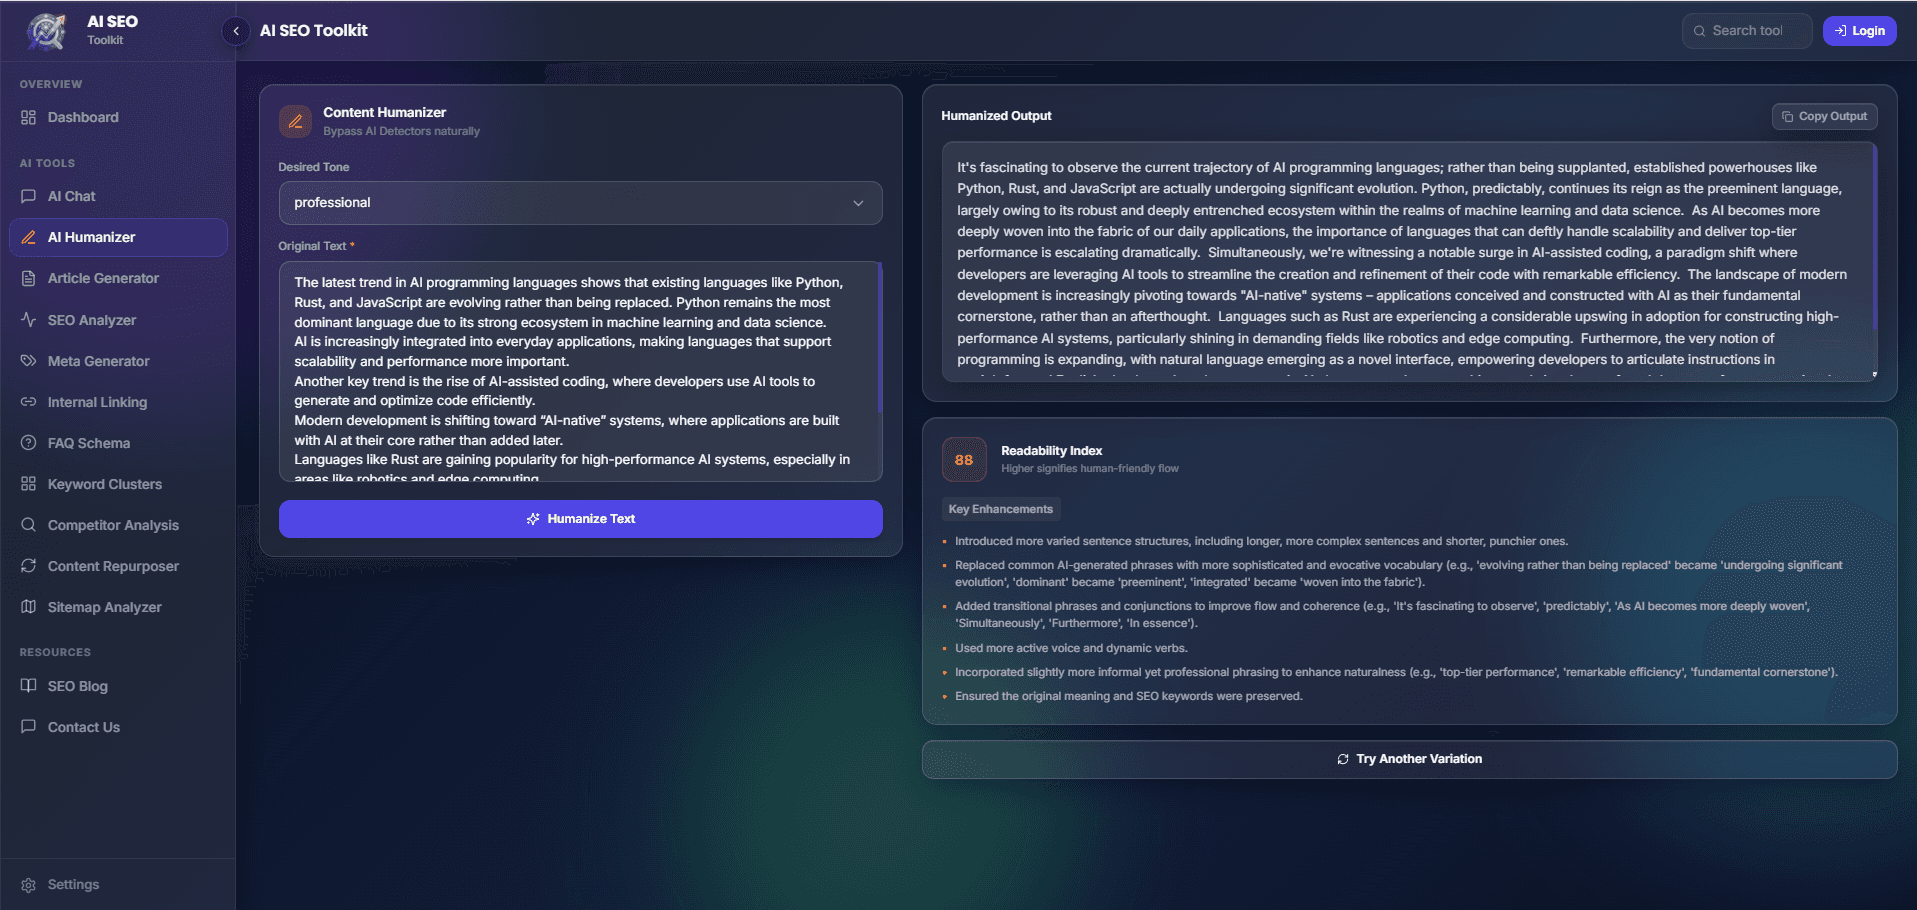Click the Content Repurposer tool icon

(x=29, y=566)
